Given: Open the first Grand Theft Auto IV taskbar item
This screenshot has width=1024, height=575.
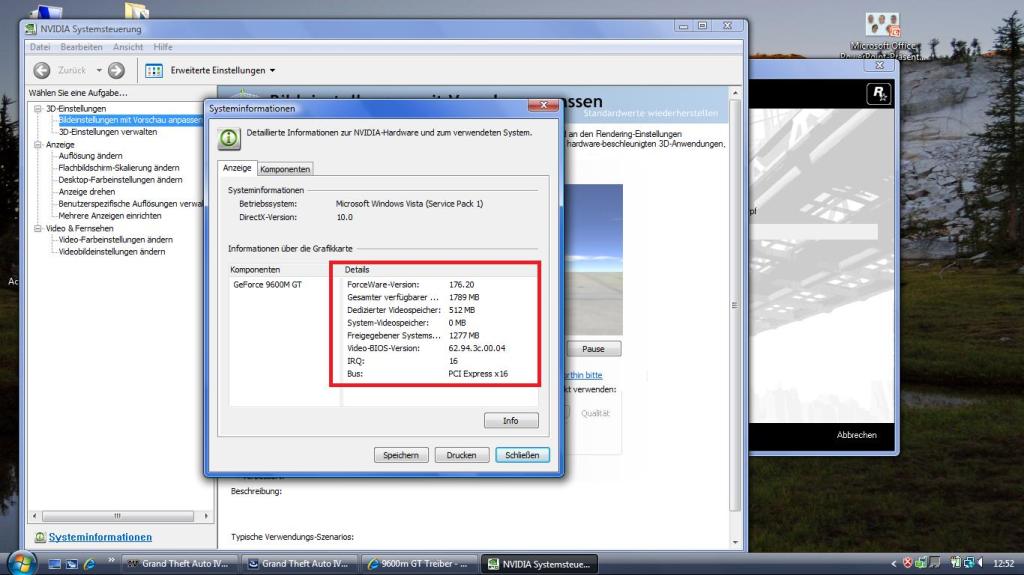Looking at the screenshot, I should point(179,563).
